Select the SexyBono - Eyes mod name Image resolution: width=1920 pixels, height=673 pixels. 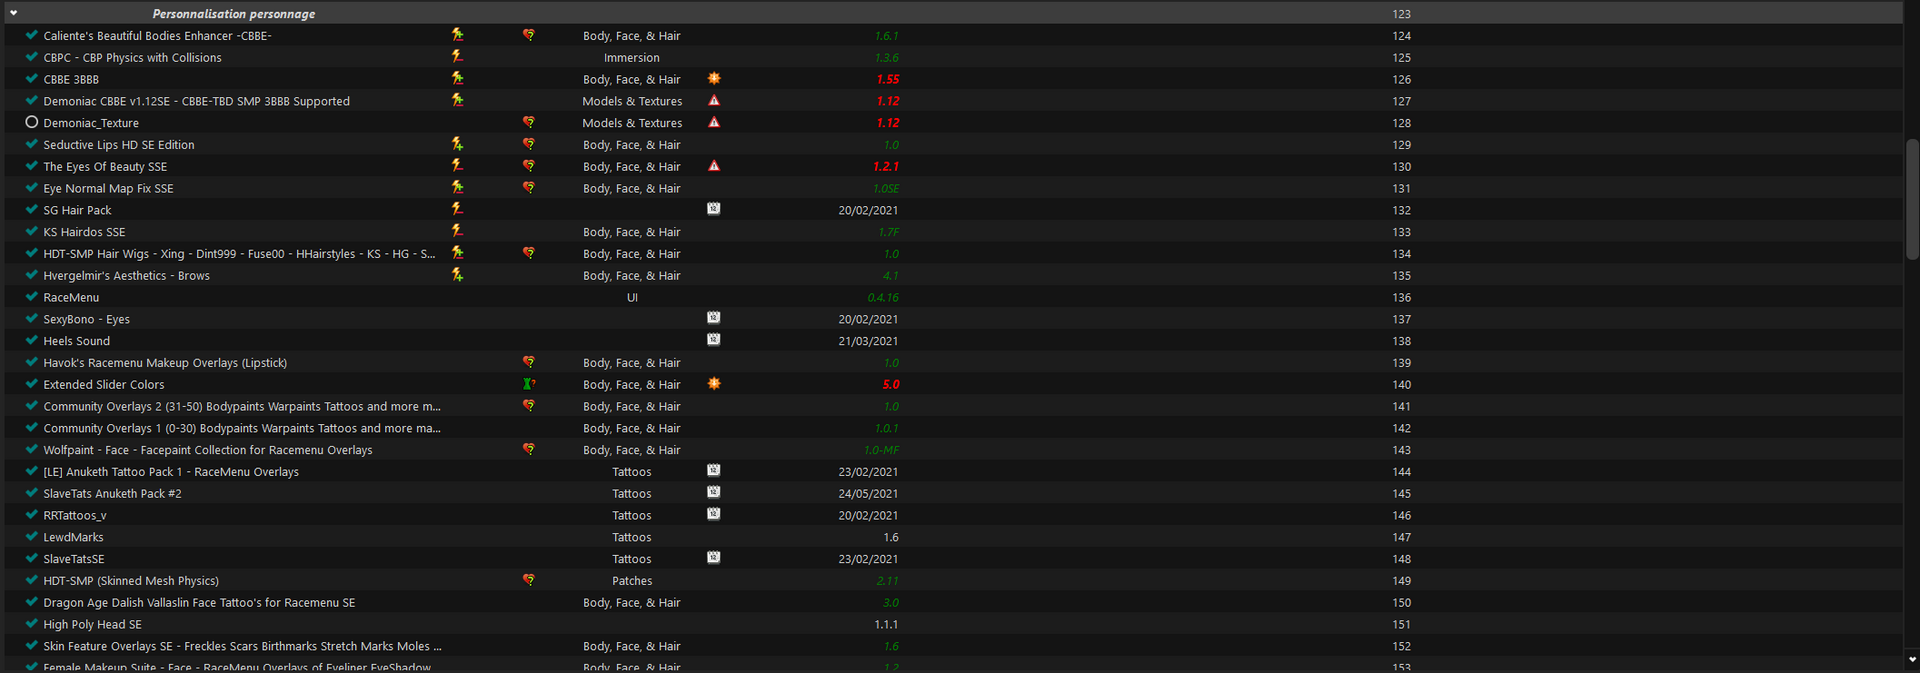86,320
